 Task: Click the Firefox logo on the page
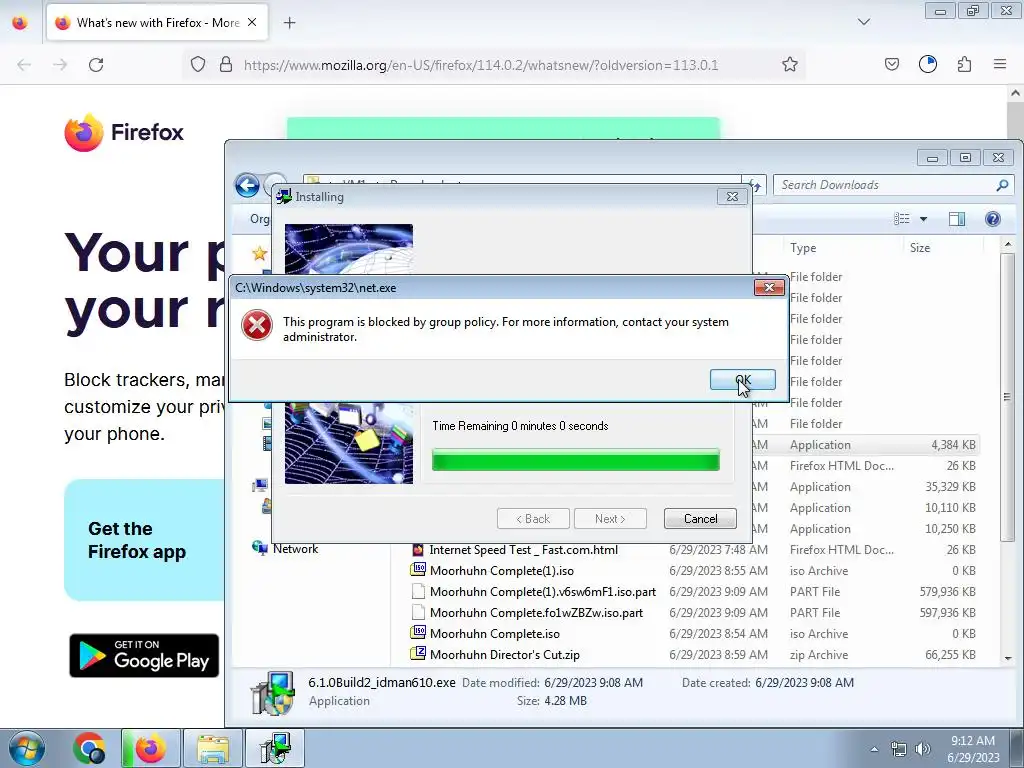coord(124,133)
